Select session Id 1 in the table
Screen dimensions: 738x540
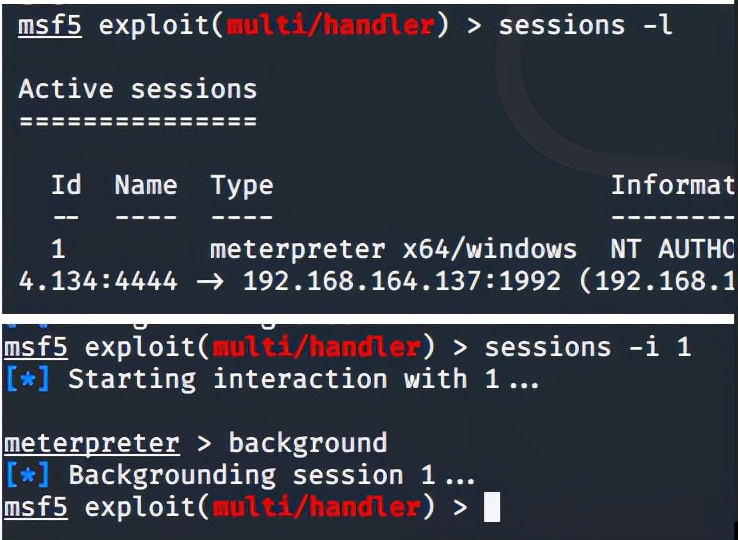coord(58,249)
